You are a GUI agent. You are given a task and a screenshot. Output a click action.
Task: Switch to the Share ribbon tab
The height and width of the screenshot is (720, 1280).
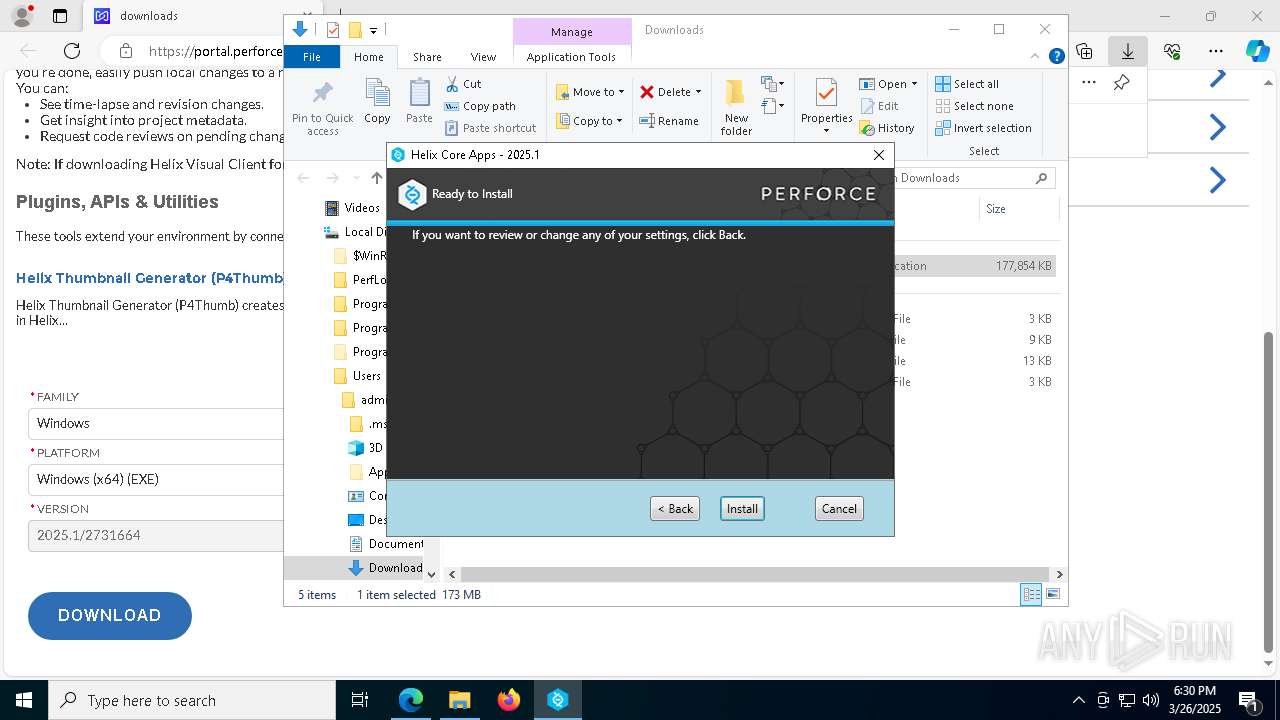[427, 57]
